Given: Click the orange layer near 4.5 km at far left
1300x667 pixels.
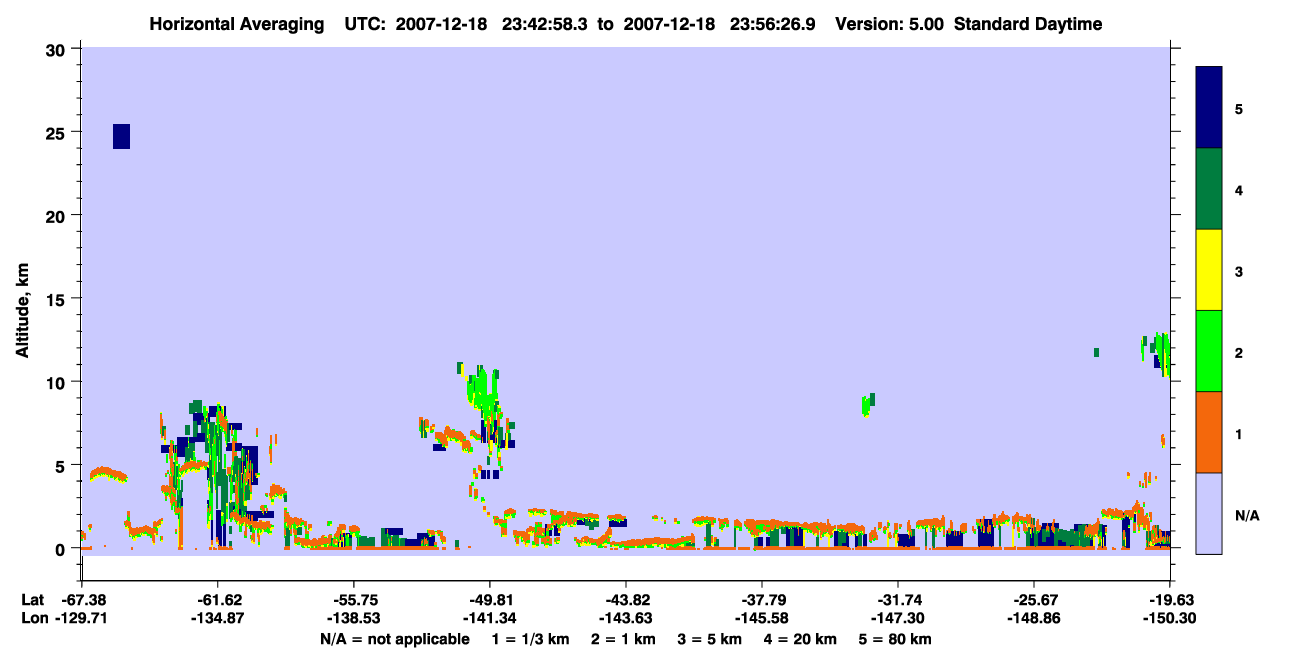Looking at the screenshot, I should pos(107,474).
